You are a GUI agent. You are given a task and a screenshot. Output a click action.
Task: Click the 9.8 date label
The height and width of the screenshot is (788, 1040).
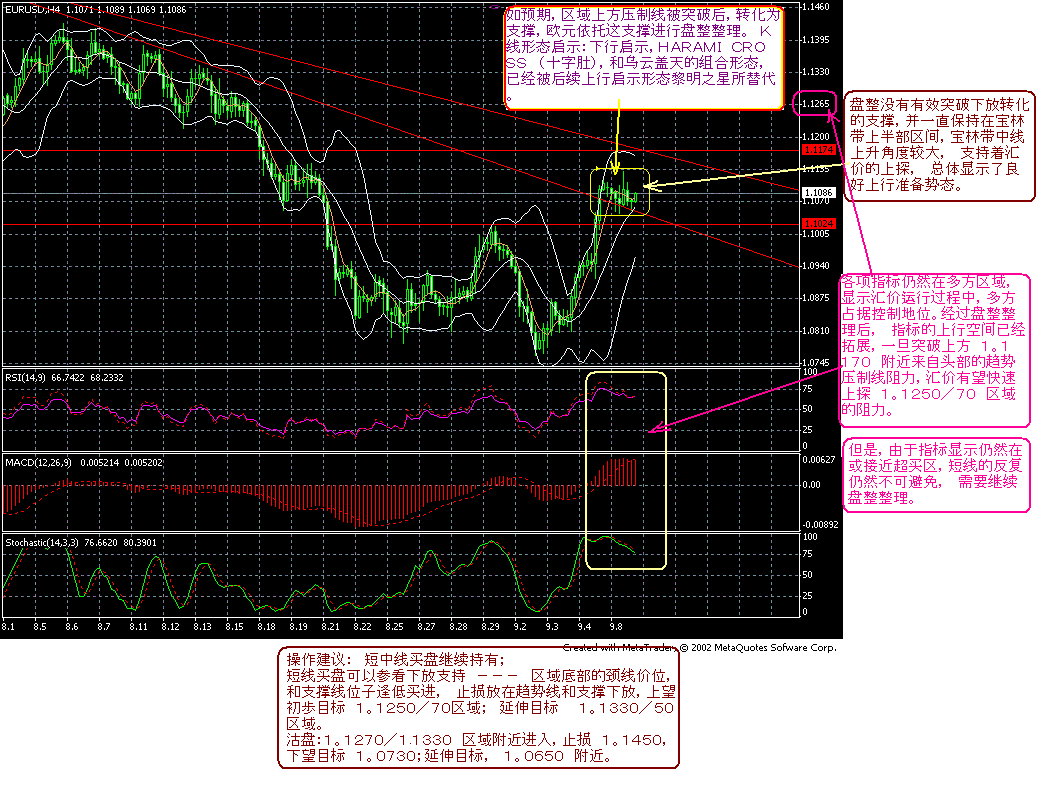[x=616, y=626]
